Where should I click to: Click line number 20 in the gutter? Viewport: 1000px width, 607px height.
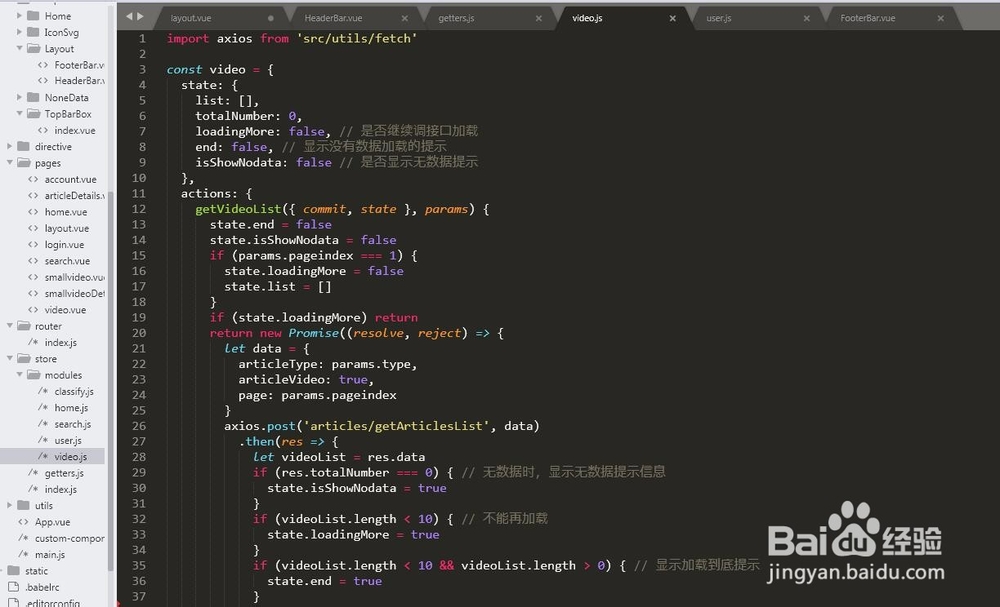tap(139, 333)
